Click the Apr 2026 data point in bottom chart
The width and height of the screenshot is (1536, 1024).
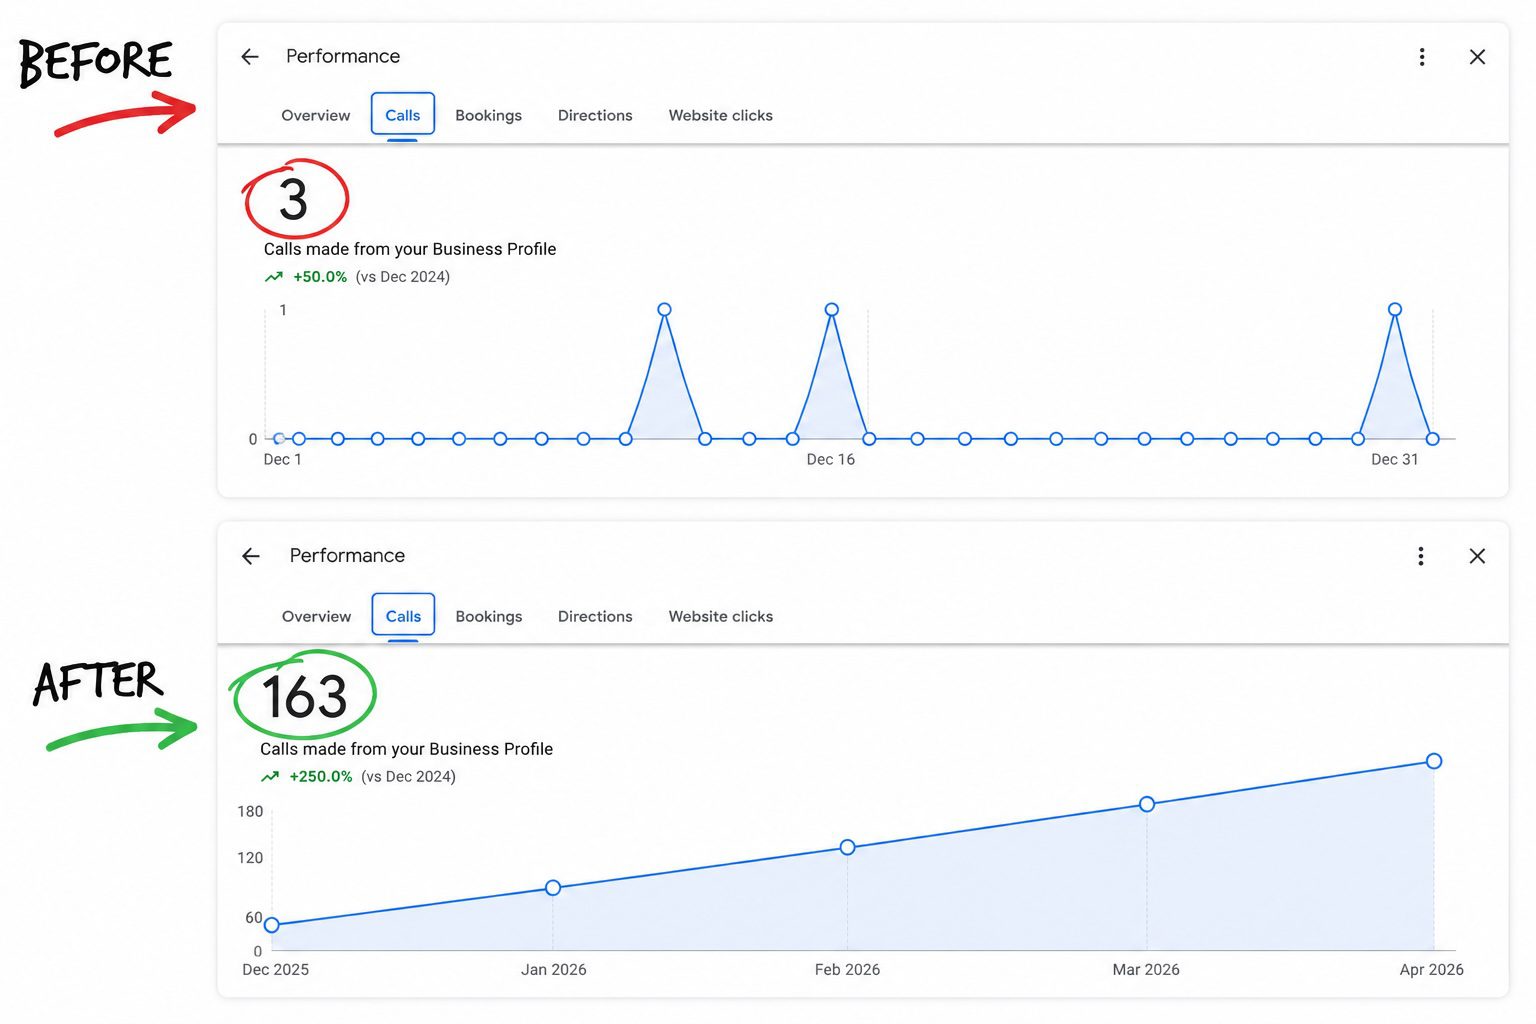[1434, 761]
